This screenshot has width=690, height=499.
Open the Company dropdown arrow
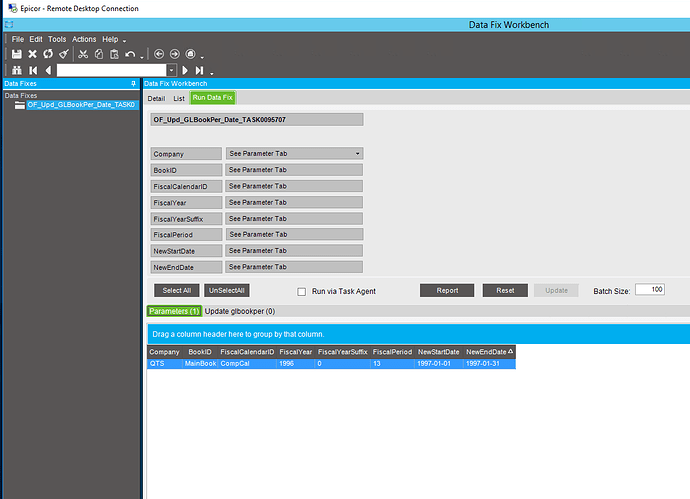[x=357, y=154]
